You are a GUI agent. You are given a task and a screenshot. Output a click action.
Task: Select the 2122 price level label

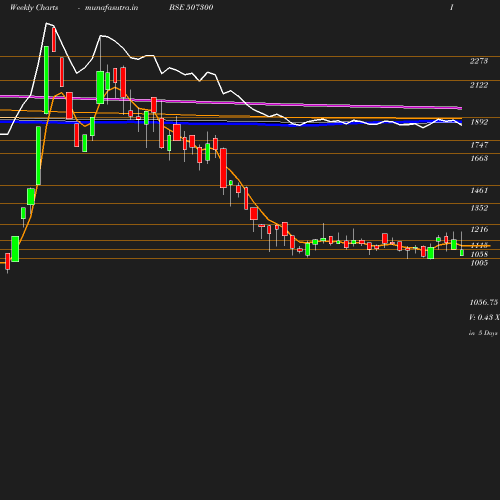[x=479, y=85]
